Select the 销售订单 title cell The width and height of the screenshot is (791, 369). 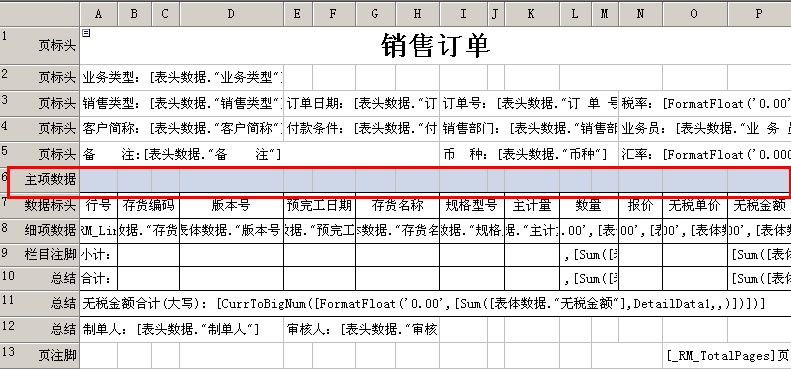tap(435, 45)
